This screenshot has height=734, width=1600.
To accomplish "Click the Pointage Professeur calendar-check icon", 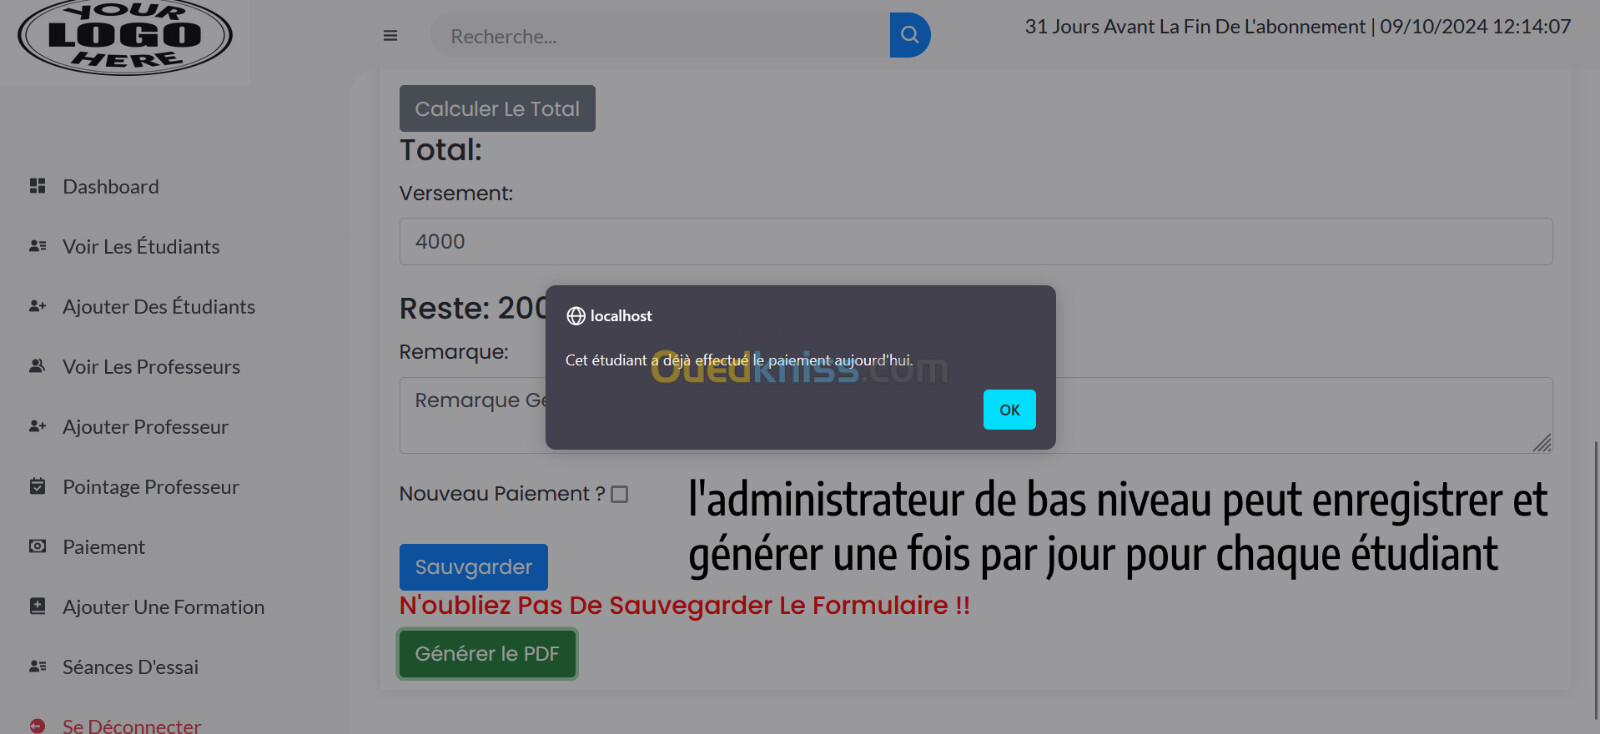I will [38, 486].
